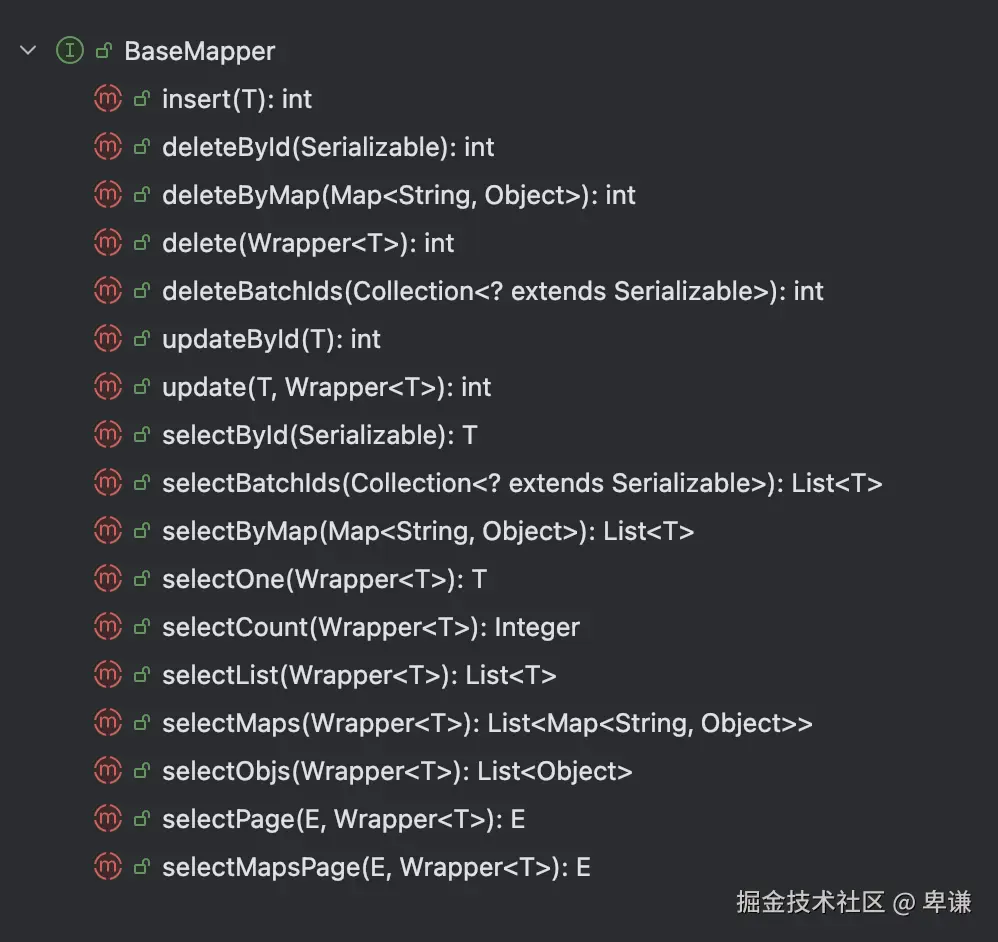Click the BaseMapper interface icon
Image resolution: width=998 pixels, height=942 pixels.
[x=69, y=50]
